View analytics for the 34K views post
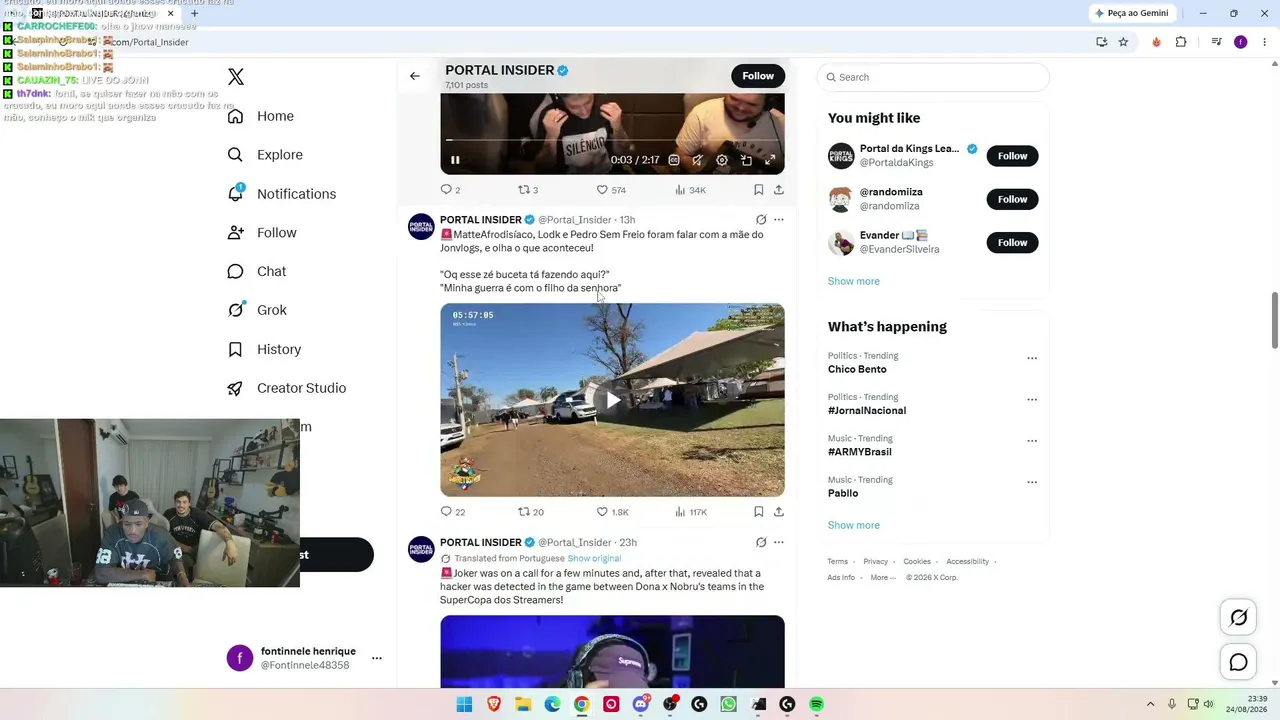 coord(690,190)
